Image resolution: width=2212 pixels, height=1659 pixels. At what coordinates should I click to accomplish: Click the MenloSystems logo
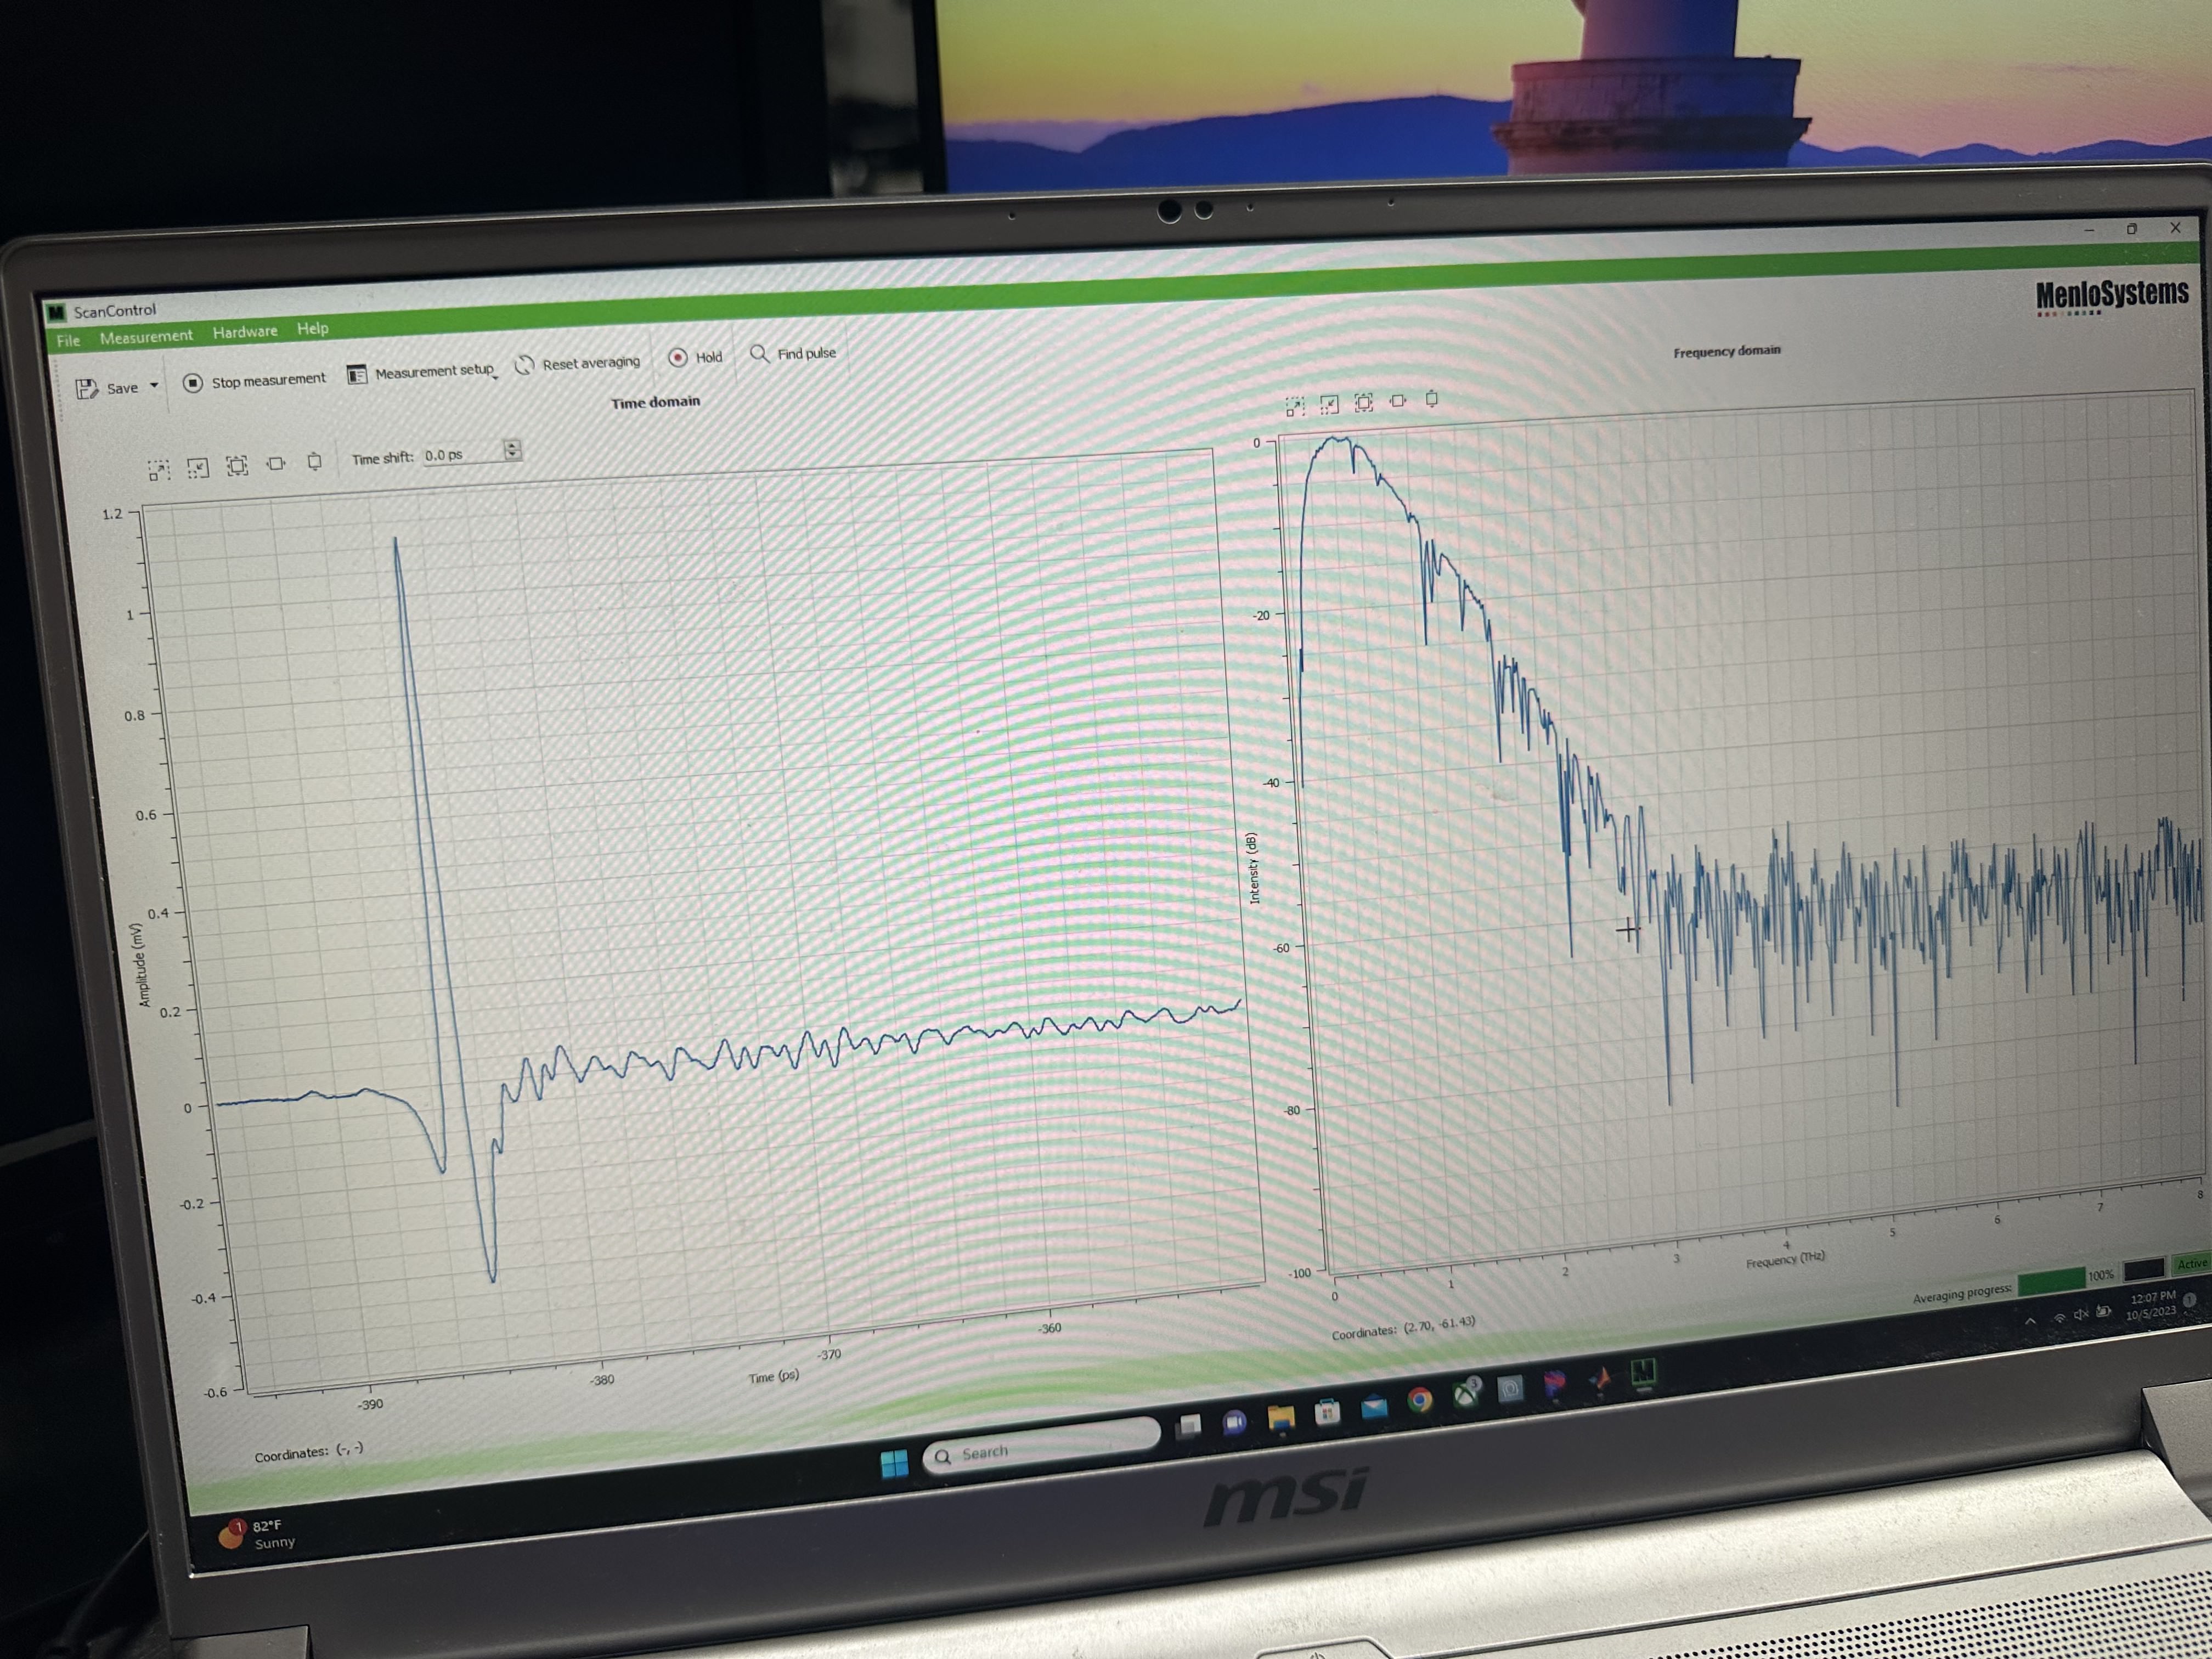pyautogui.click(x=2112, y=296)
